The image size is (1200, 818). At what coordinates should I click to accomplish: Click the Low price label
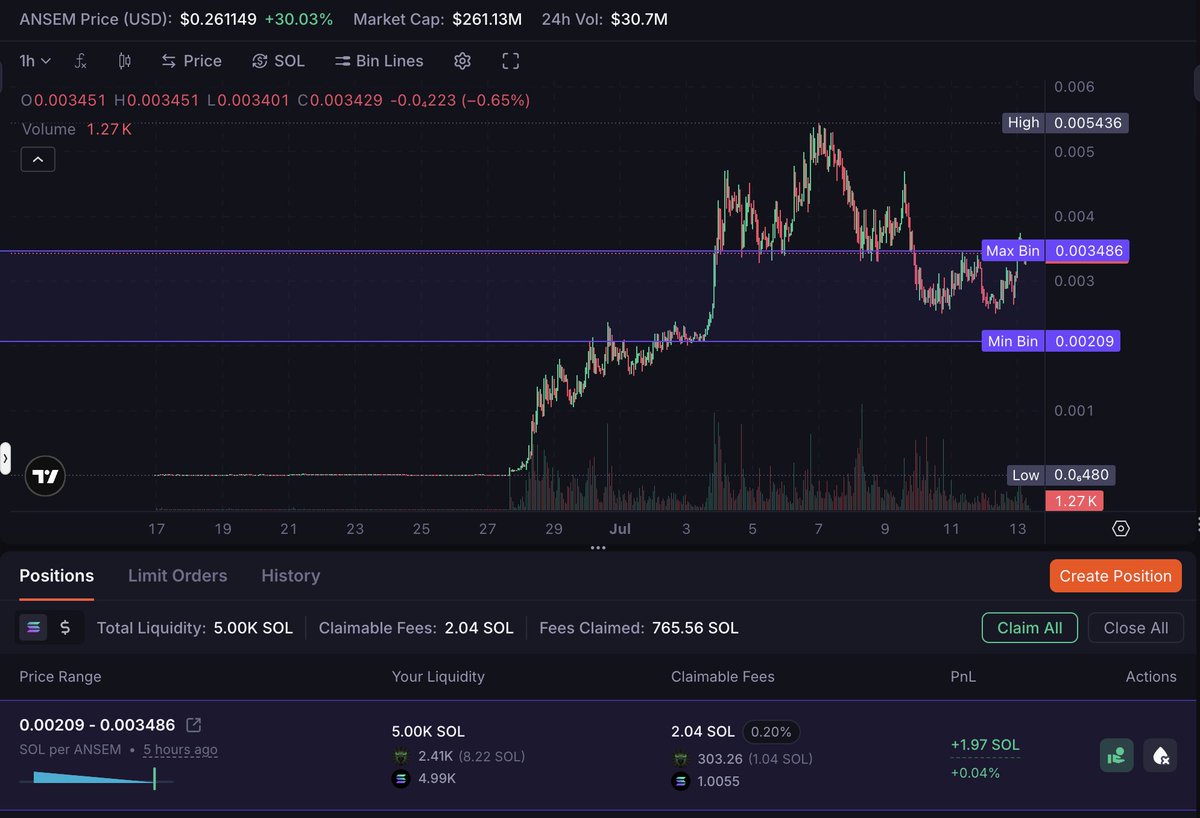tap(1060, 475)
